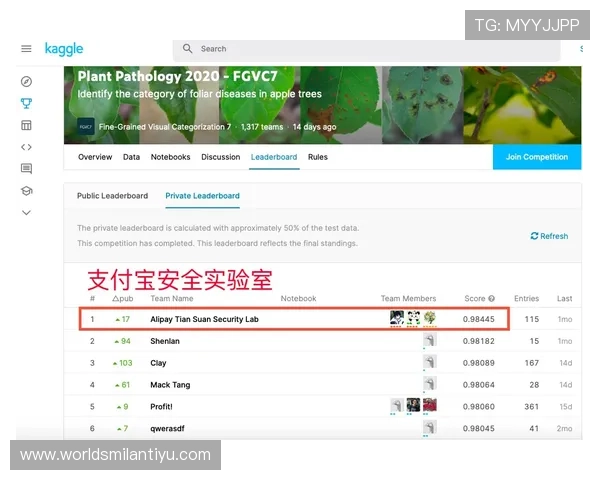The height and width of the screenshot is (480, 600).
Task: Open the trophy Competitions sidebar icon
Action: pos(26,103)
